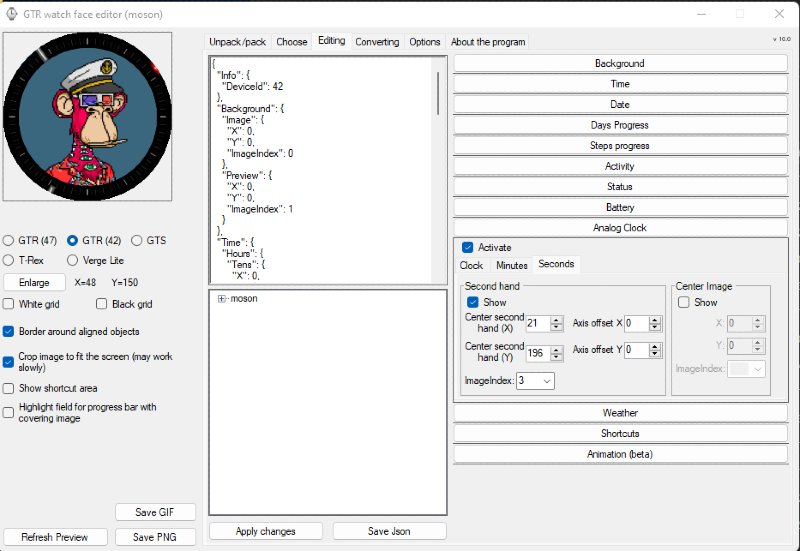
Task: Open the Converting tab
Action: pyautogui.click(x=377, y=42)
